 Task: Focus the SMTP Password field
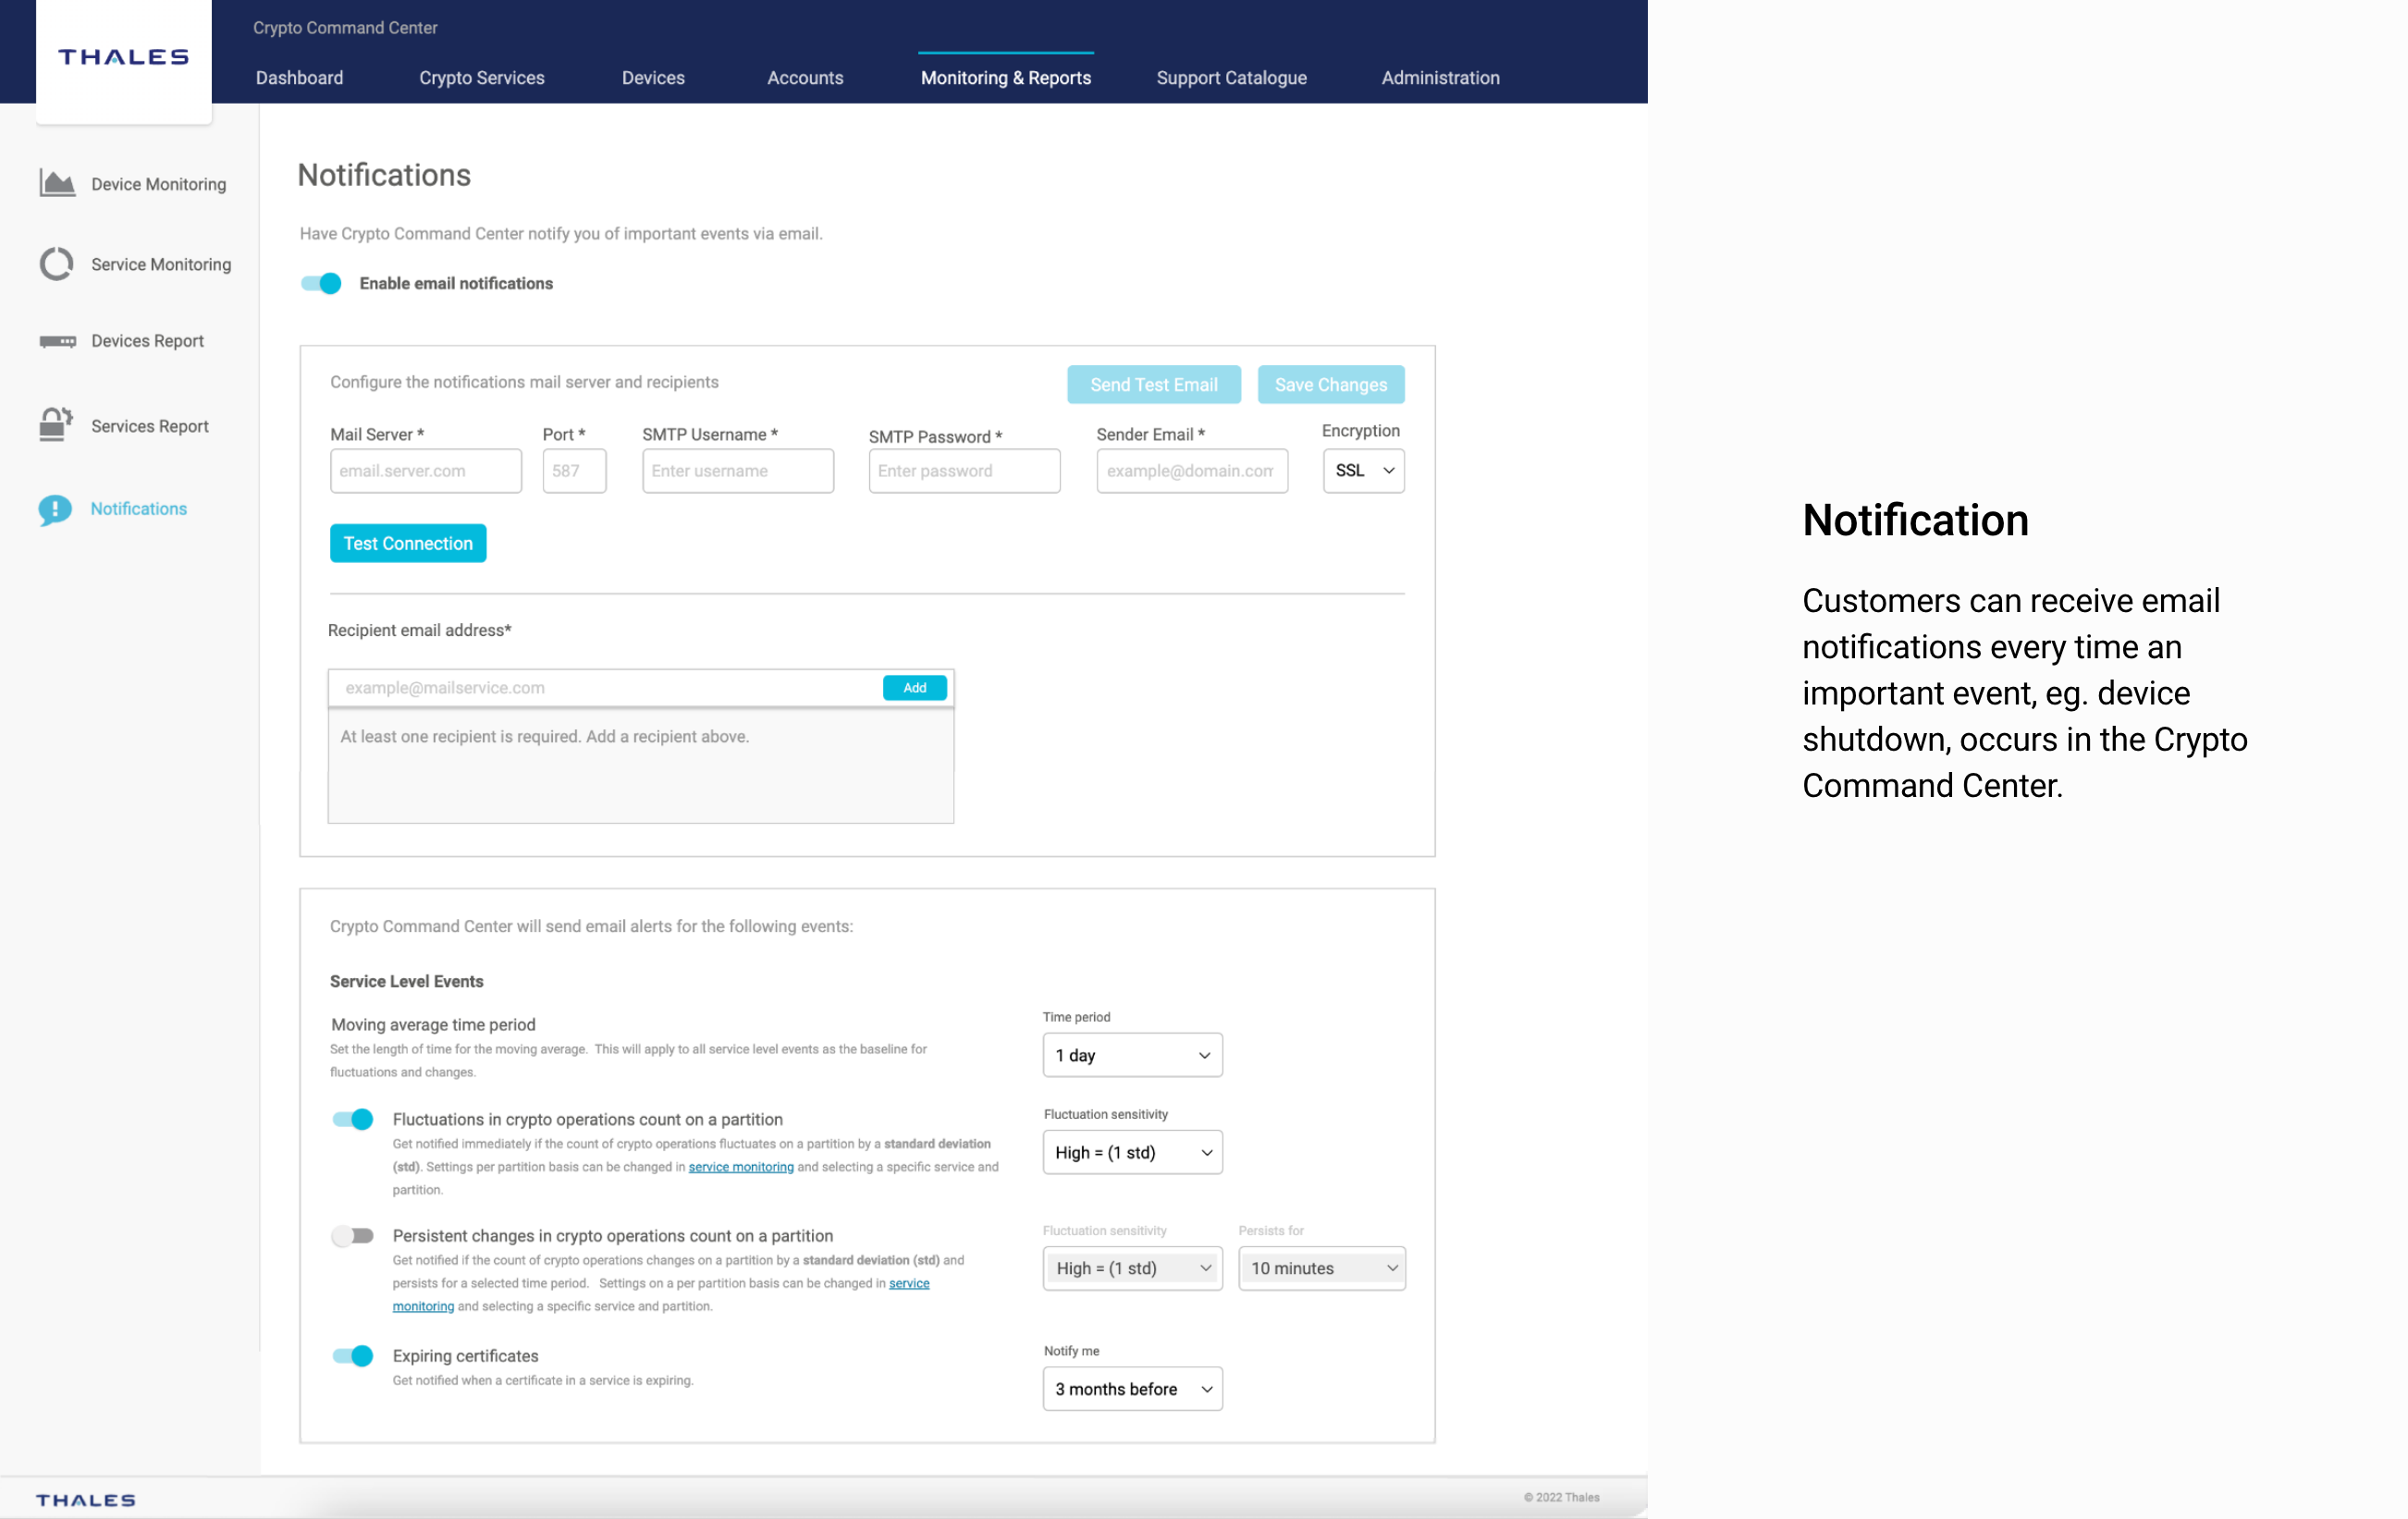pyautogui.click(x=964, y=470)
